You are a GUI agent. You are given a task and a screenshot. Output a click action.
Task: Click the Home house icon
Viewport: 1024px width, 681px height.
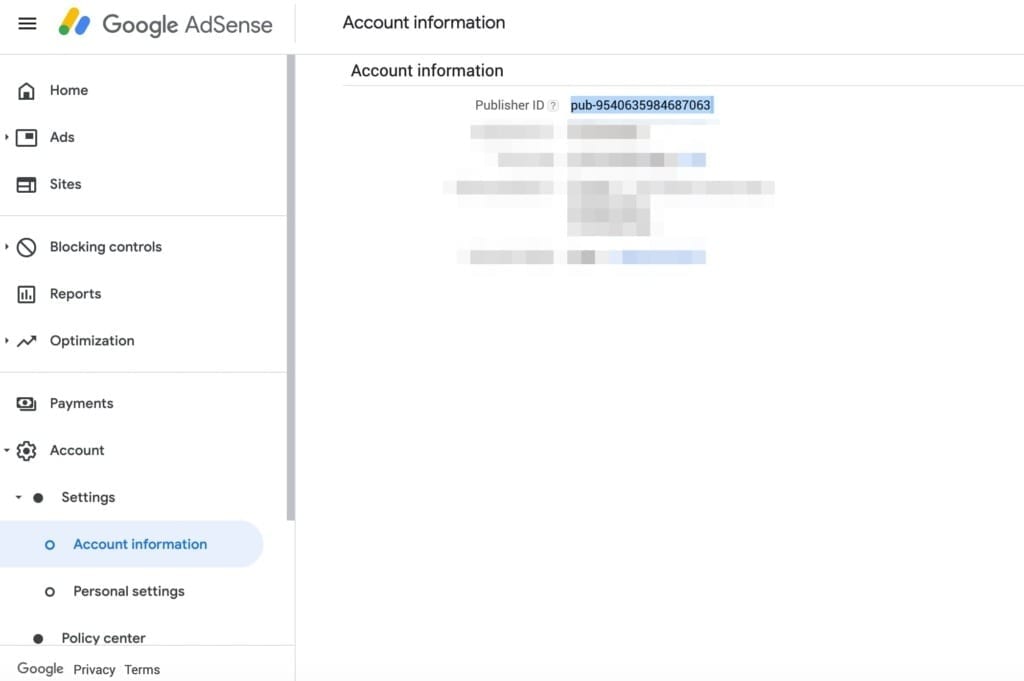click(26, 91)
